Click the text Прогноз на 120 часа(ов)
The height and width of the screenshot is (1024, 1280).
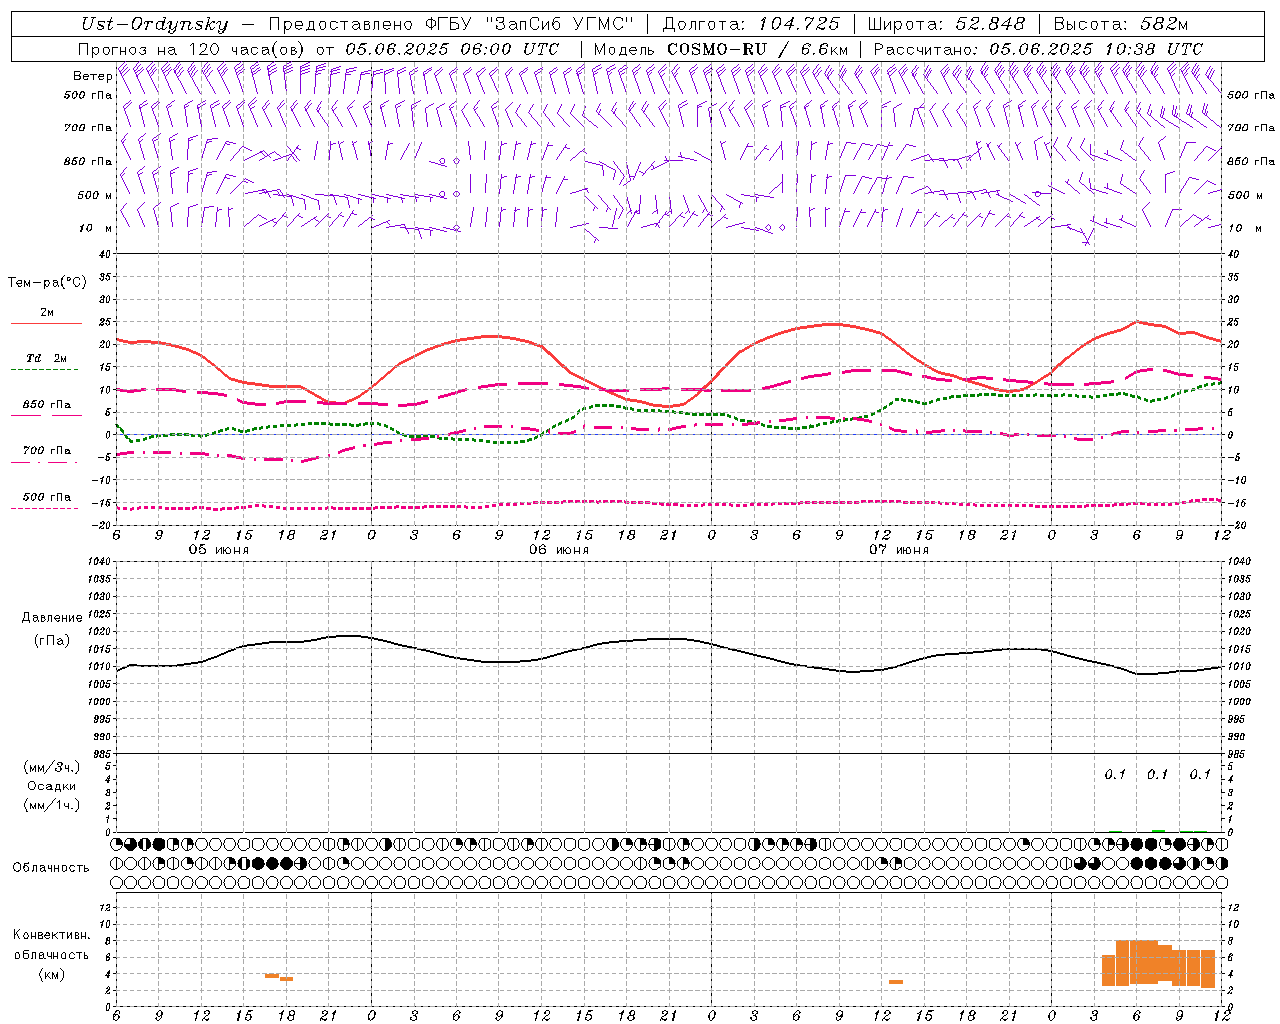(192, 49)
